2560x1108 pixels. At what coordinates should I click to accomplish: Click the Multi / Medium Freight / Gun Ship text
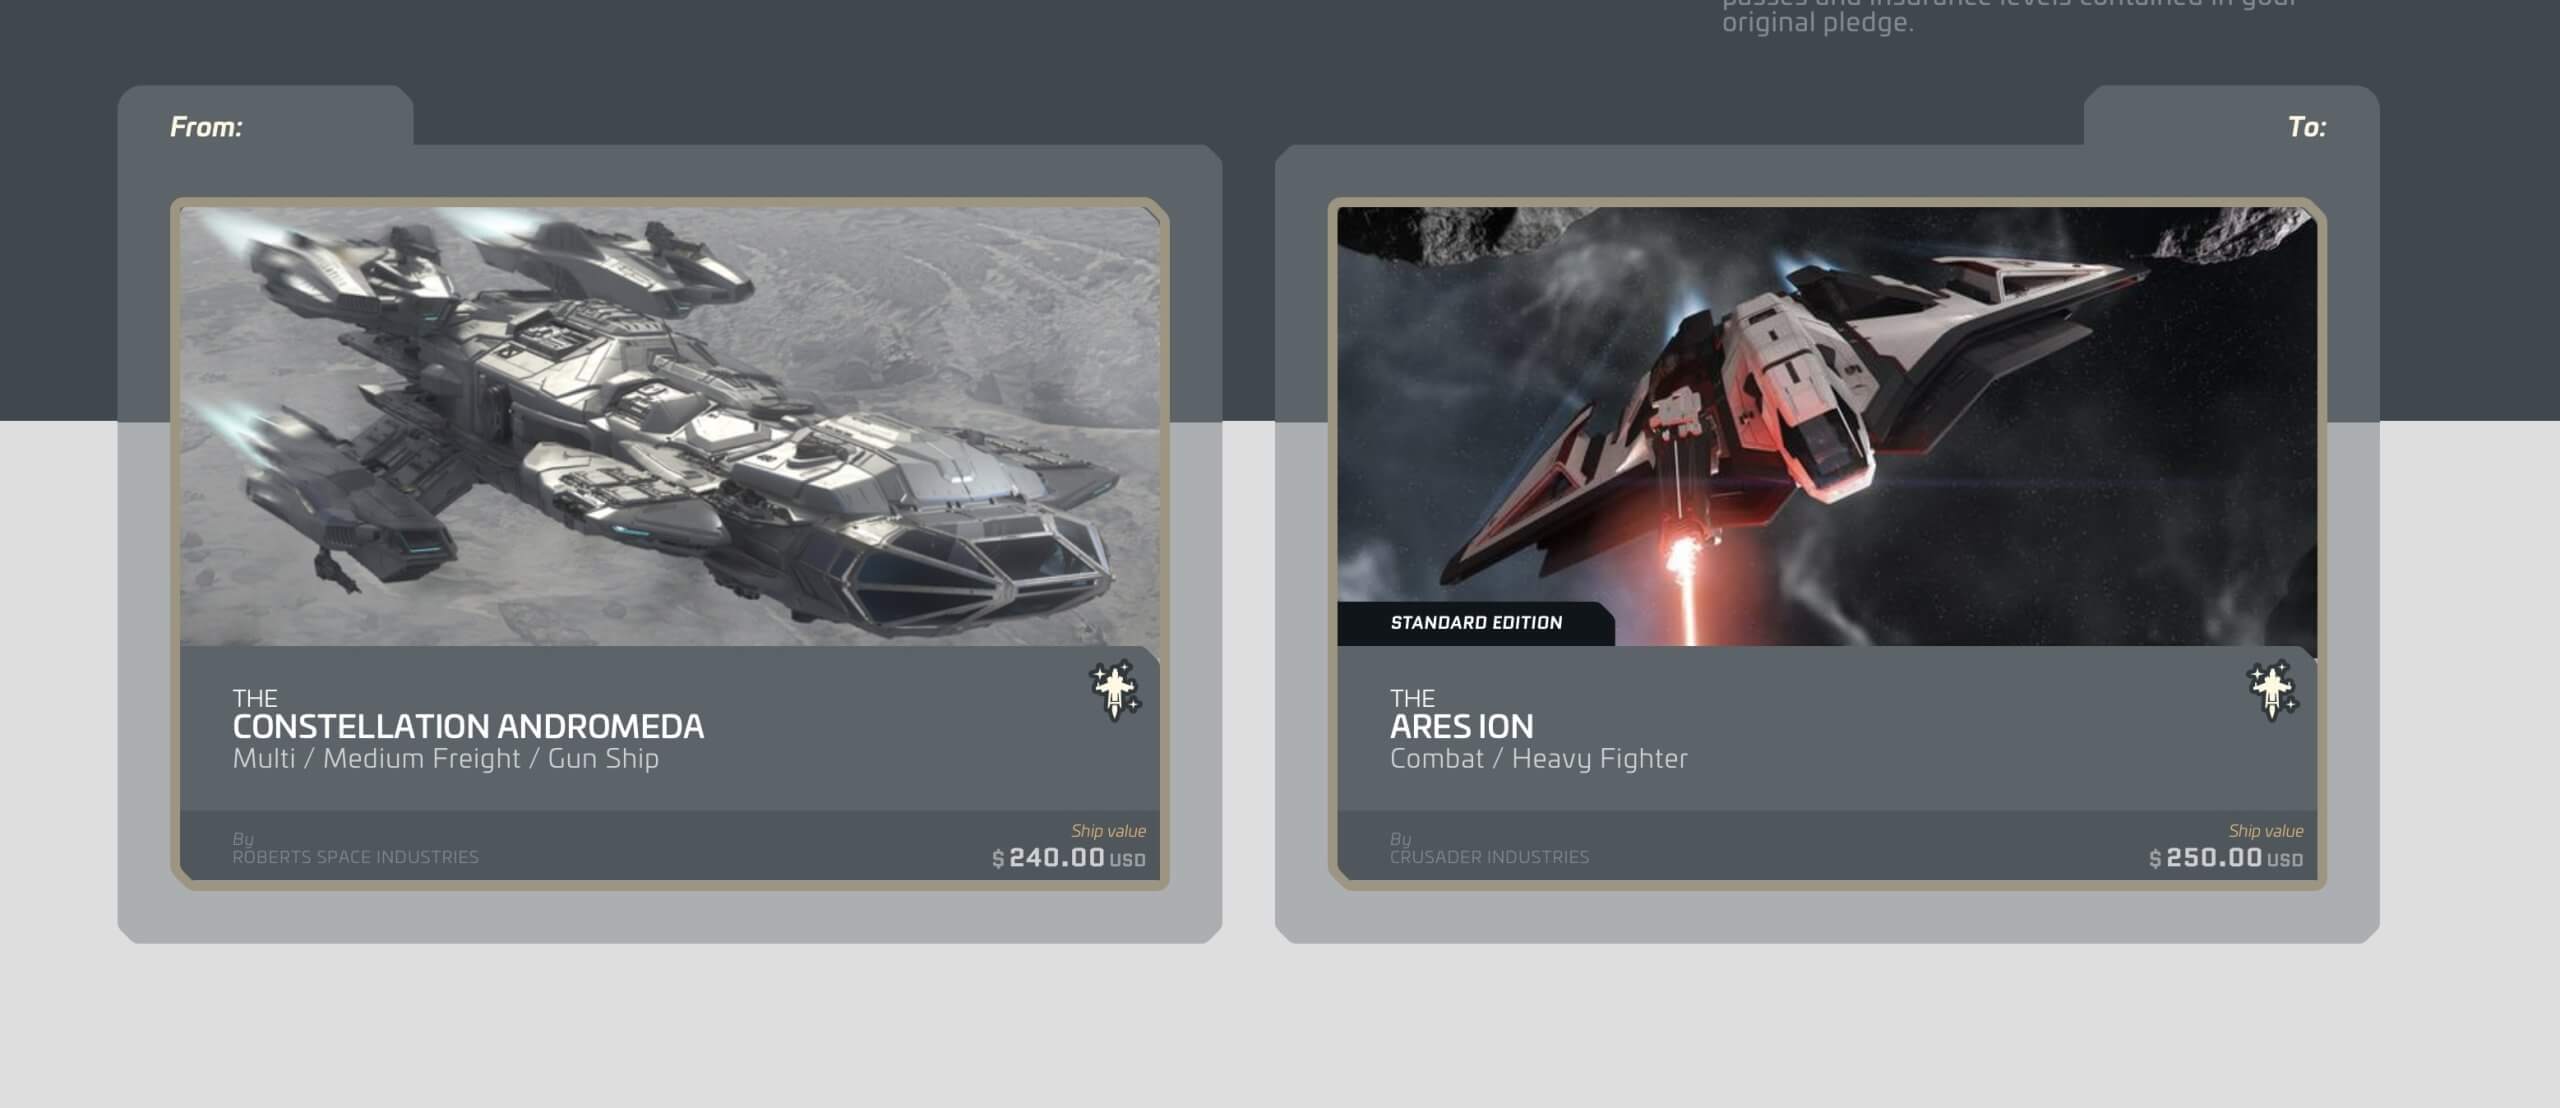(445, 759)
